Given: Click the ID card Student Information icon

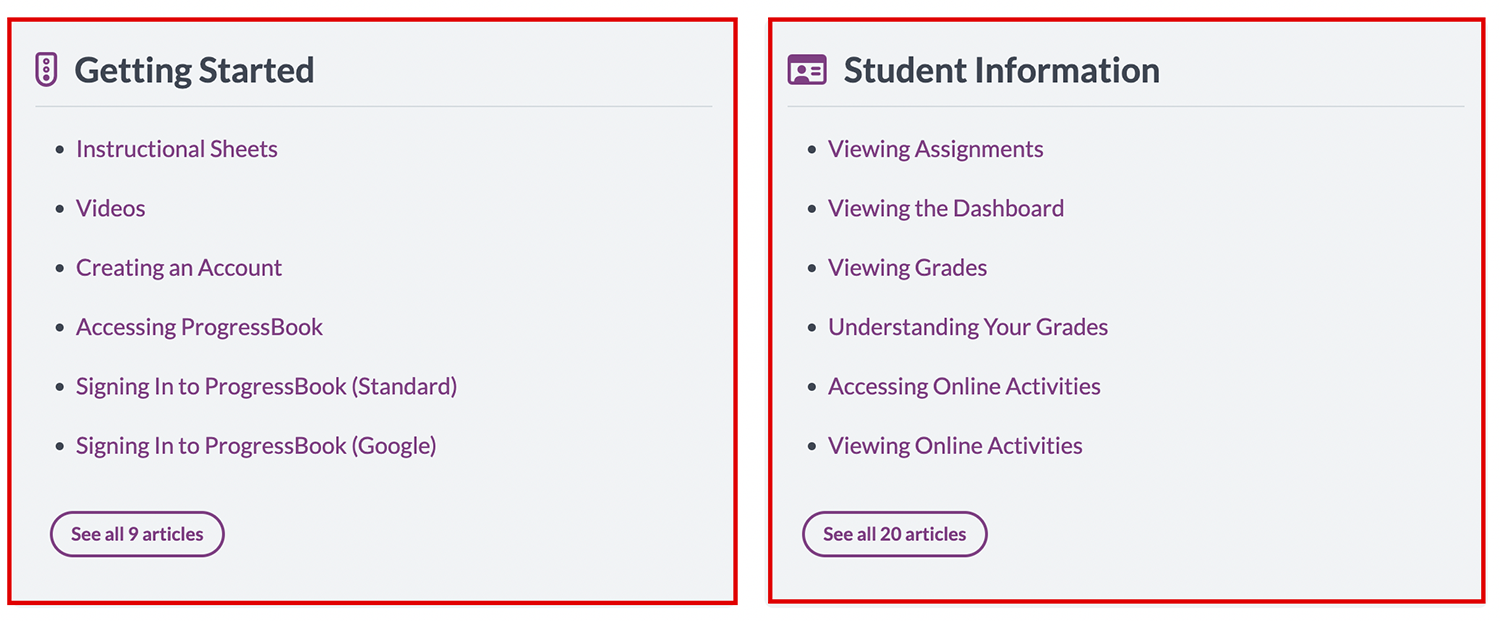Looking at the screenshot, I should [x=807, y=70].
